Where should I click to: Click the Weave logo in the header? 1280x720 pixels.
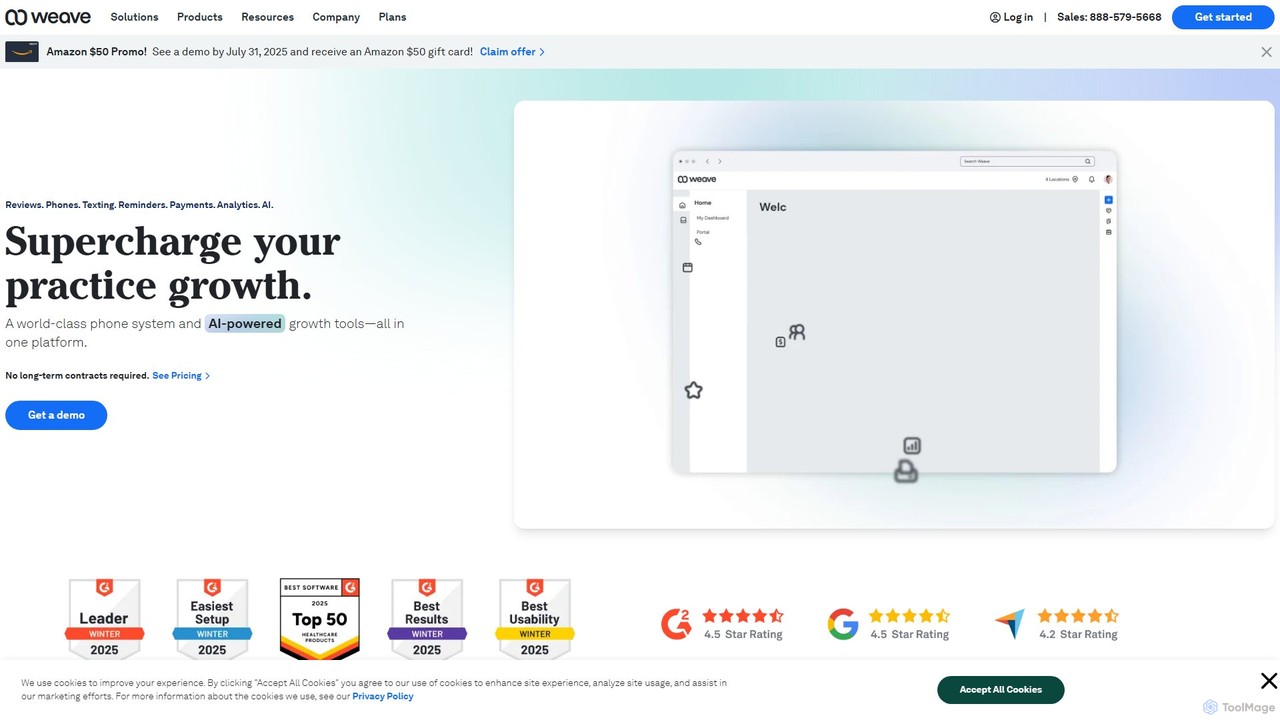(48, 17)
